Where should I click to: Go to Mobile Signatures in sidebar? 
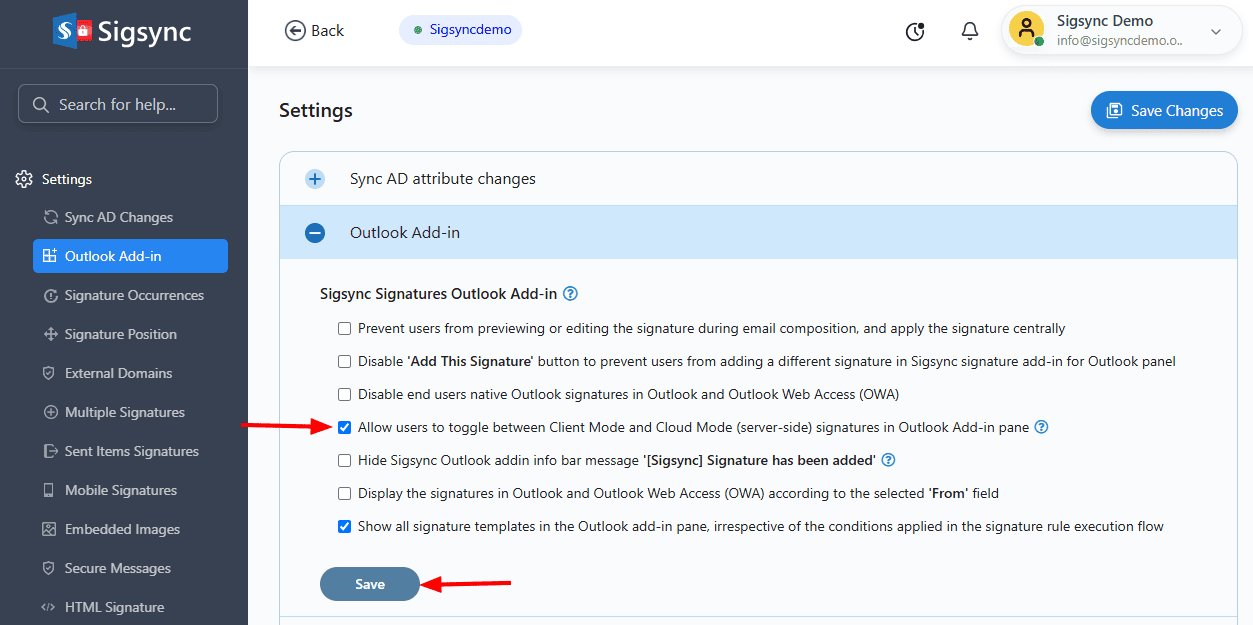(x=121, y=490)
